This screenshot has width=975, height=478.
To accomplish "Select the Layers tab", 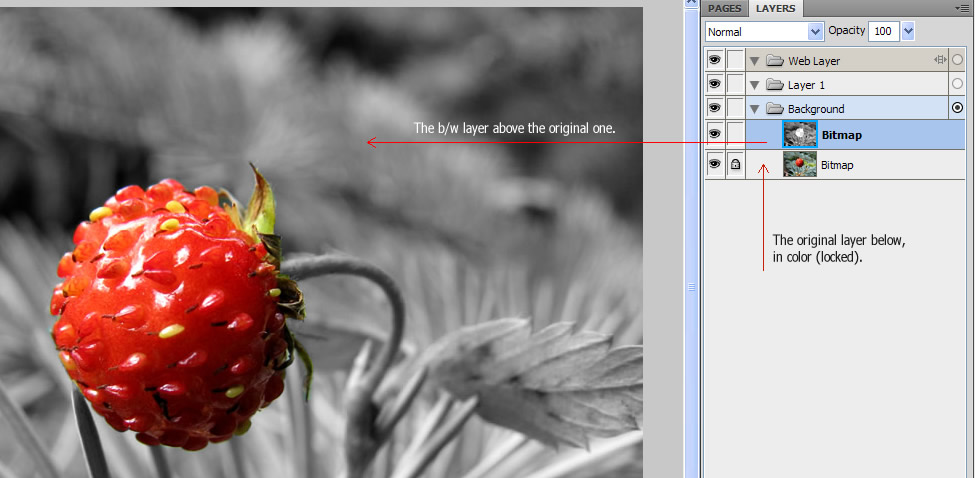I will (x=775, y=8).
